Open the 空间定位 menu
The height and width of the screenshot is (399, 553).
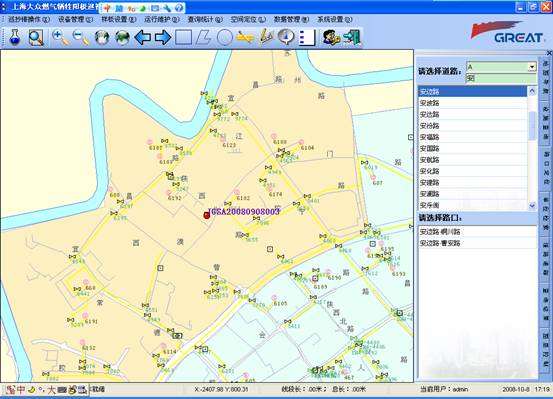(248, 19)
